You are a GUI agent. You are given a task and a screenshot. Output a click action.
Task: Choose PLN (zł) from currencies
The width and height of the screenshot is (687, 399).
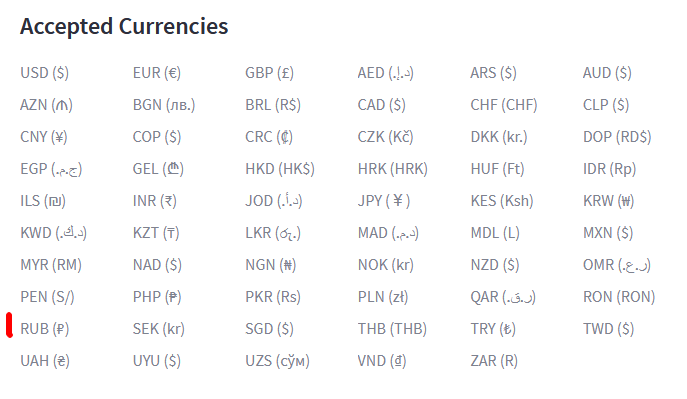383,297
